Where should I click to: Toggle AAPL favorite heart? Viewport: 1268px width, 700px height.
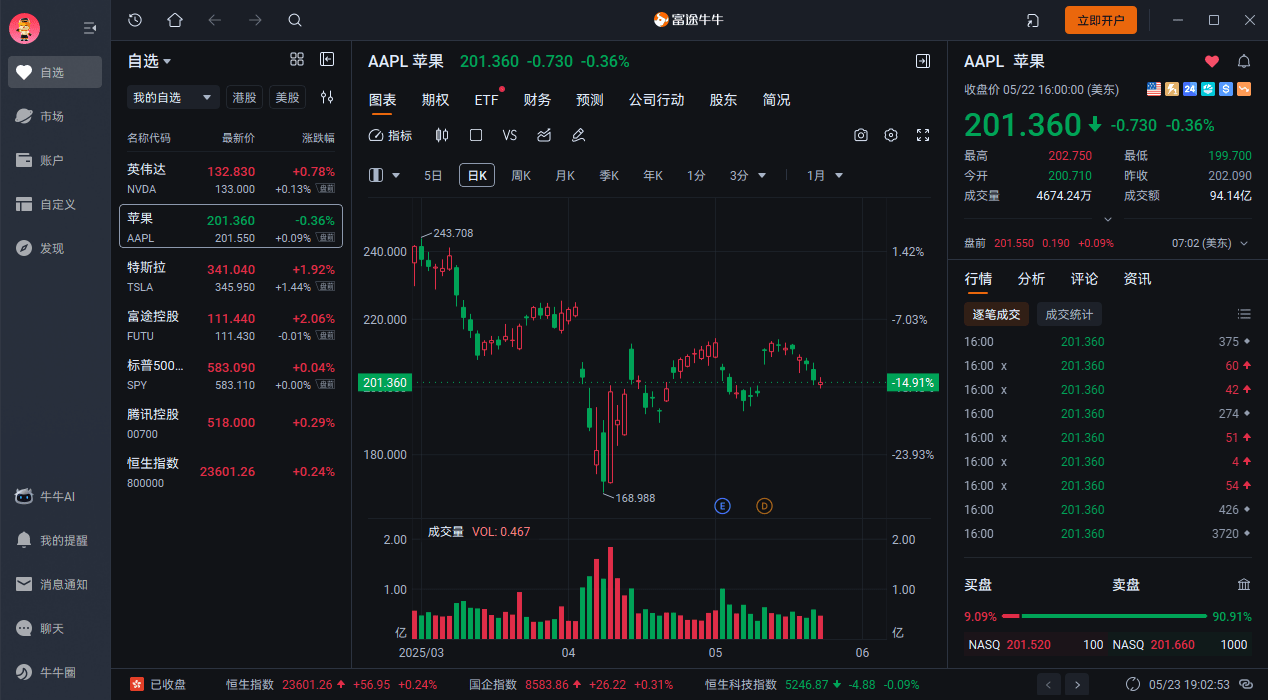(1212, 61)
